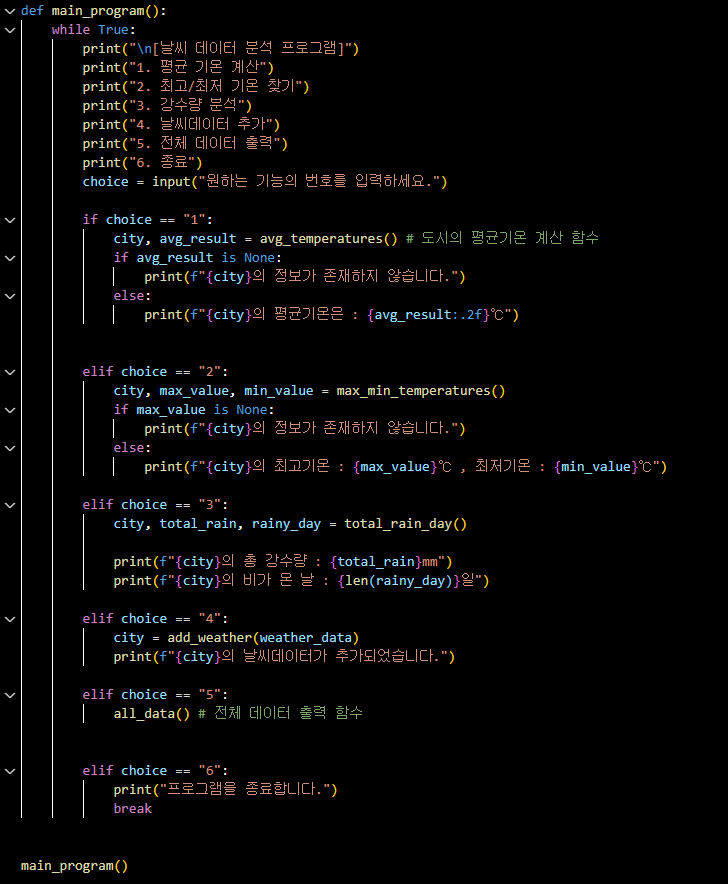Click the all_data() function call
This screenshot has width=728, height=884.
point(151,714)
